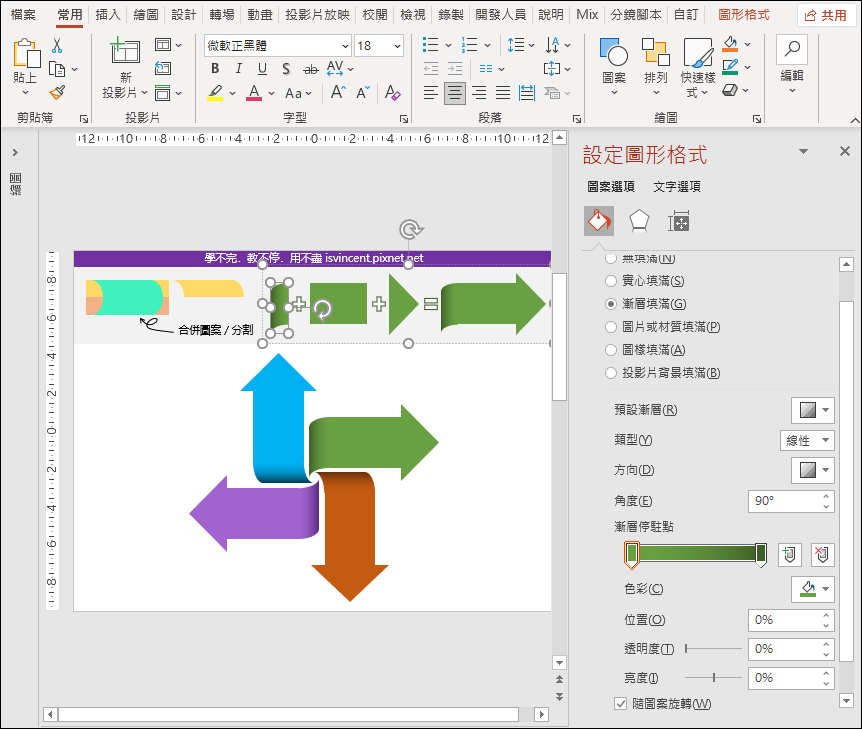
Task: Click the Format Painter brush icon
Action: pyautogui.click(x=57, y=92)
